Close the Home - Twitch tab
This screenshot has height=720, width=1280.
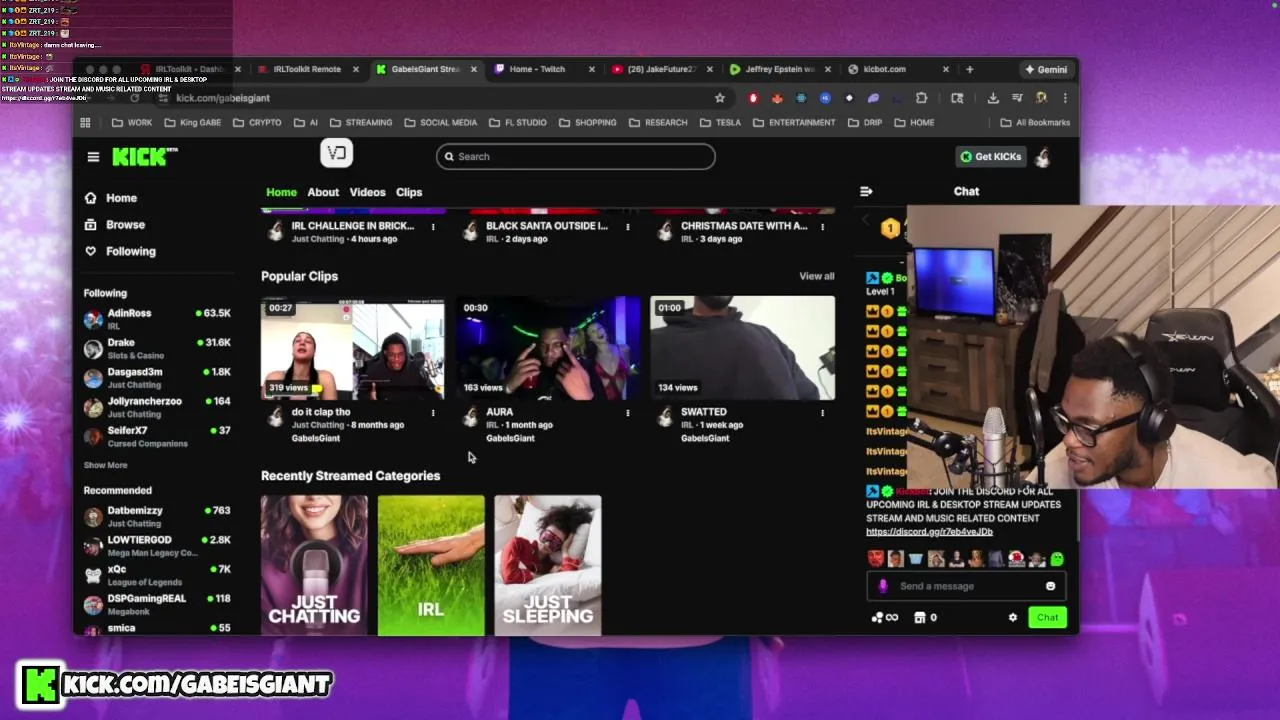[591, 69]
